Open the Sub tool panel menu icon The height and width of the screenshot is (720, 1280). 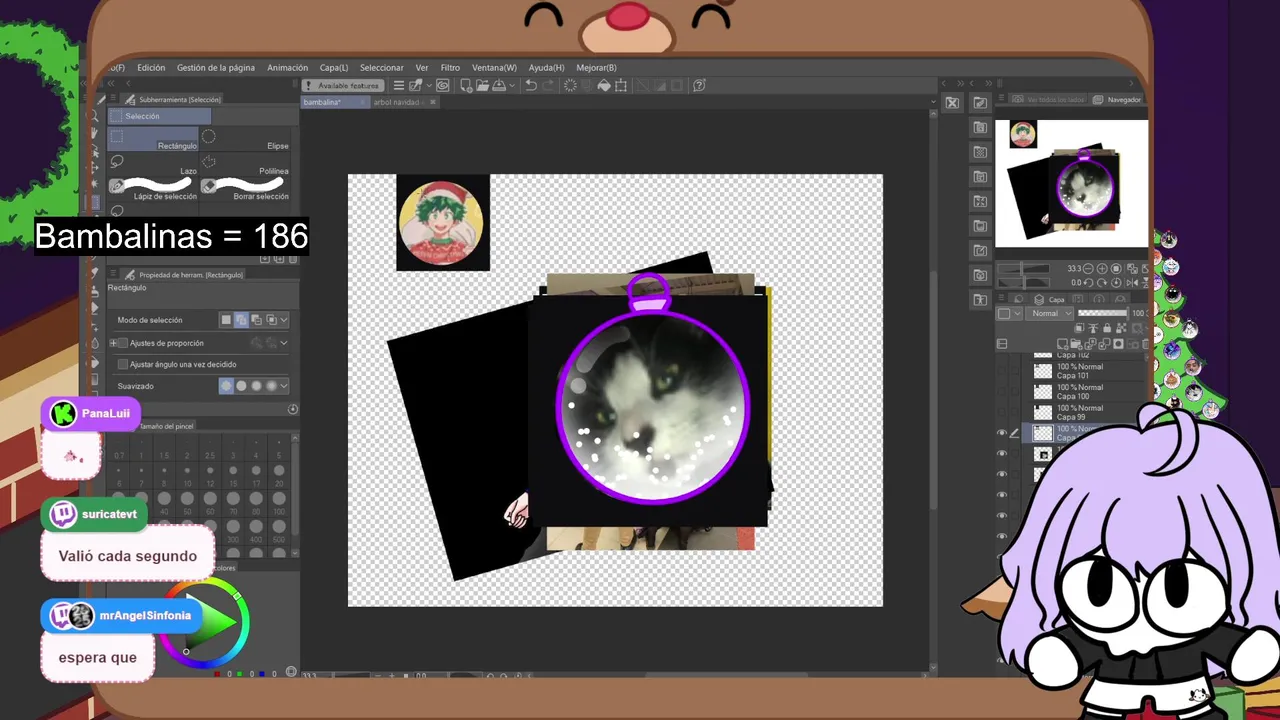[x=112, y=99]
